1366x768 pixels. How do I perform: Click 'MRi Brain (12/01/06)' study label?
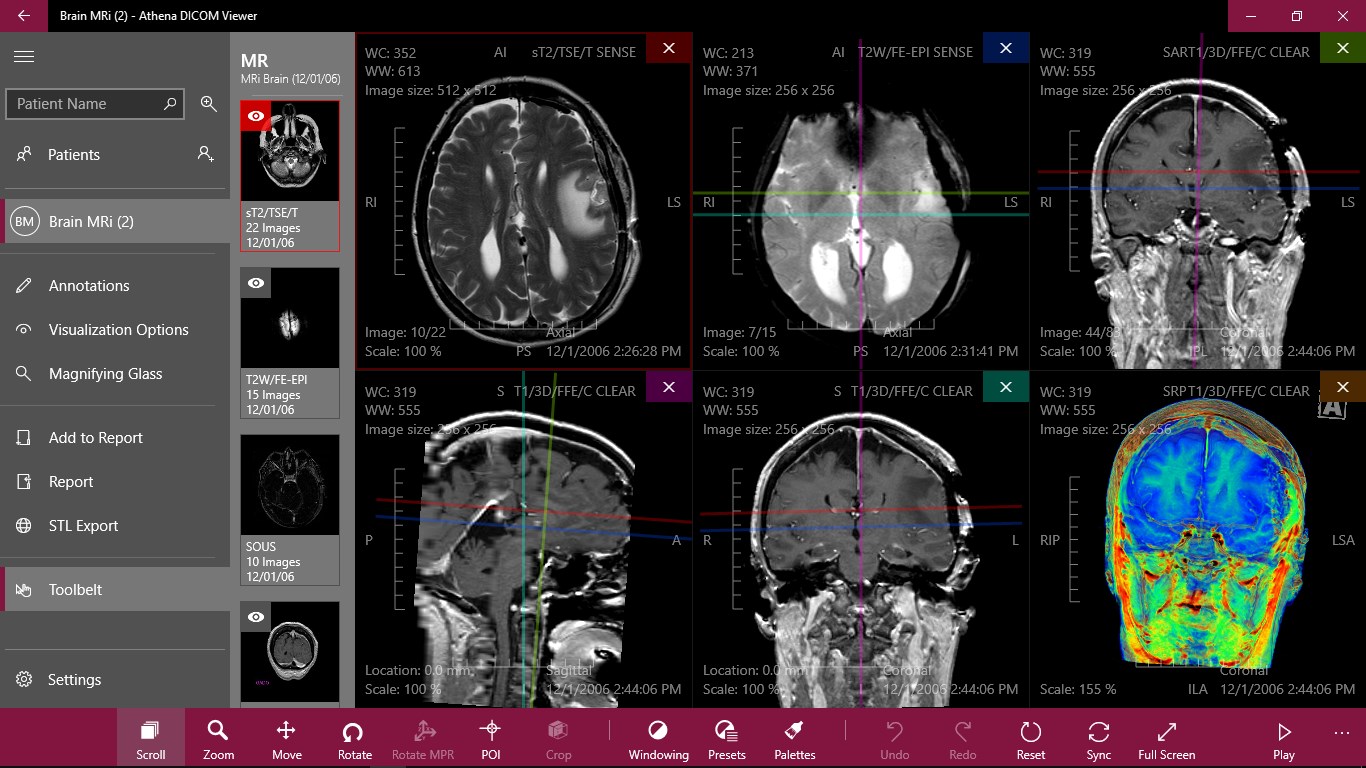click(291, 79)
